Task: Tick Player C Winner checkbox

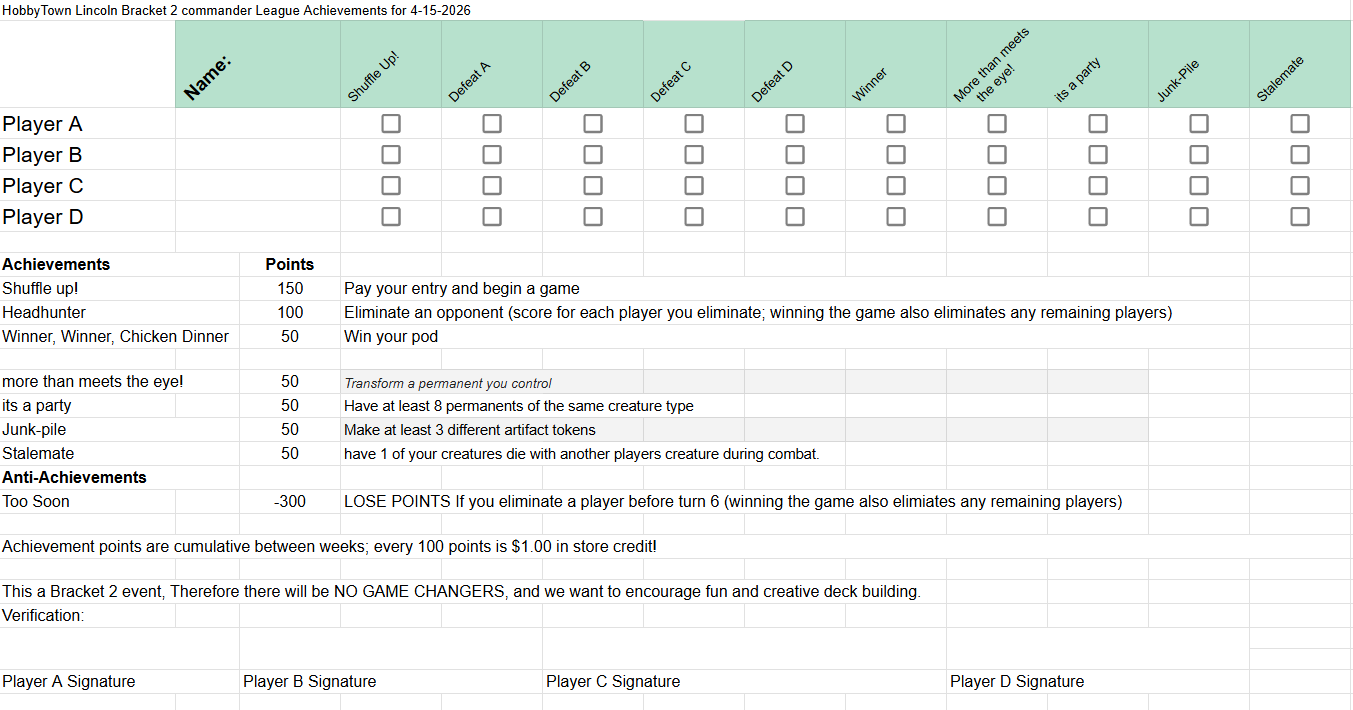Action: click(x=896, y=186)
